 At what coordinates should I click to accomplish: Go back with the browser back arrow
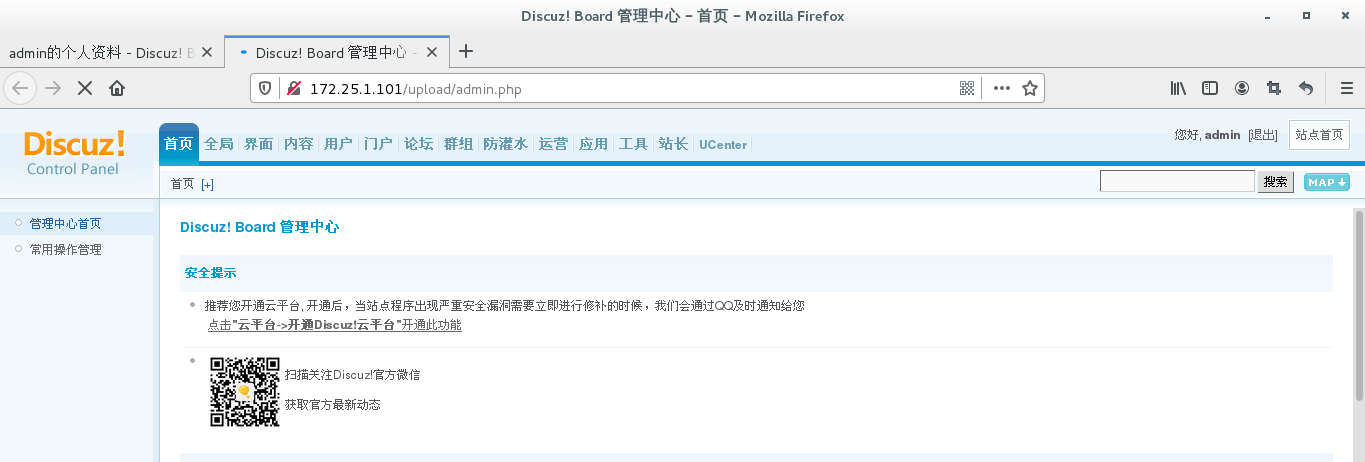click(x=20, y=88)
